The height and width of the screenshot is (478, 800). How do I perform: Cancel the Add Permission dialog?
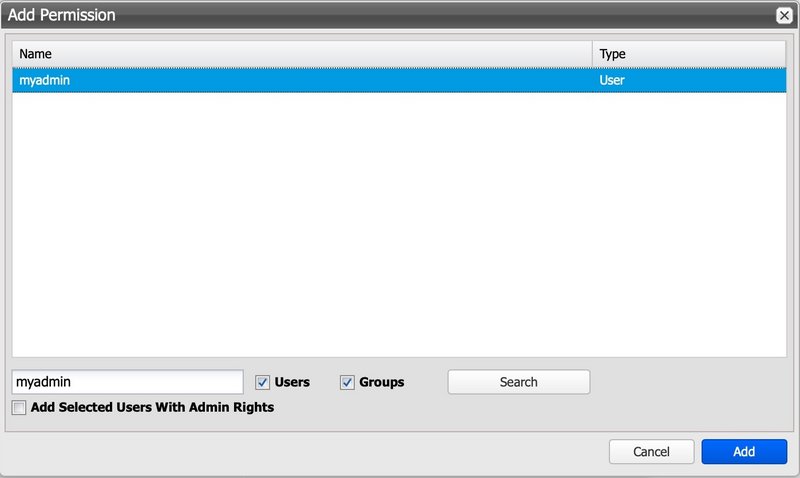click(x=651, y=452)
